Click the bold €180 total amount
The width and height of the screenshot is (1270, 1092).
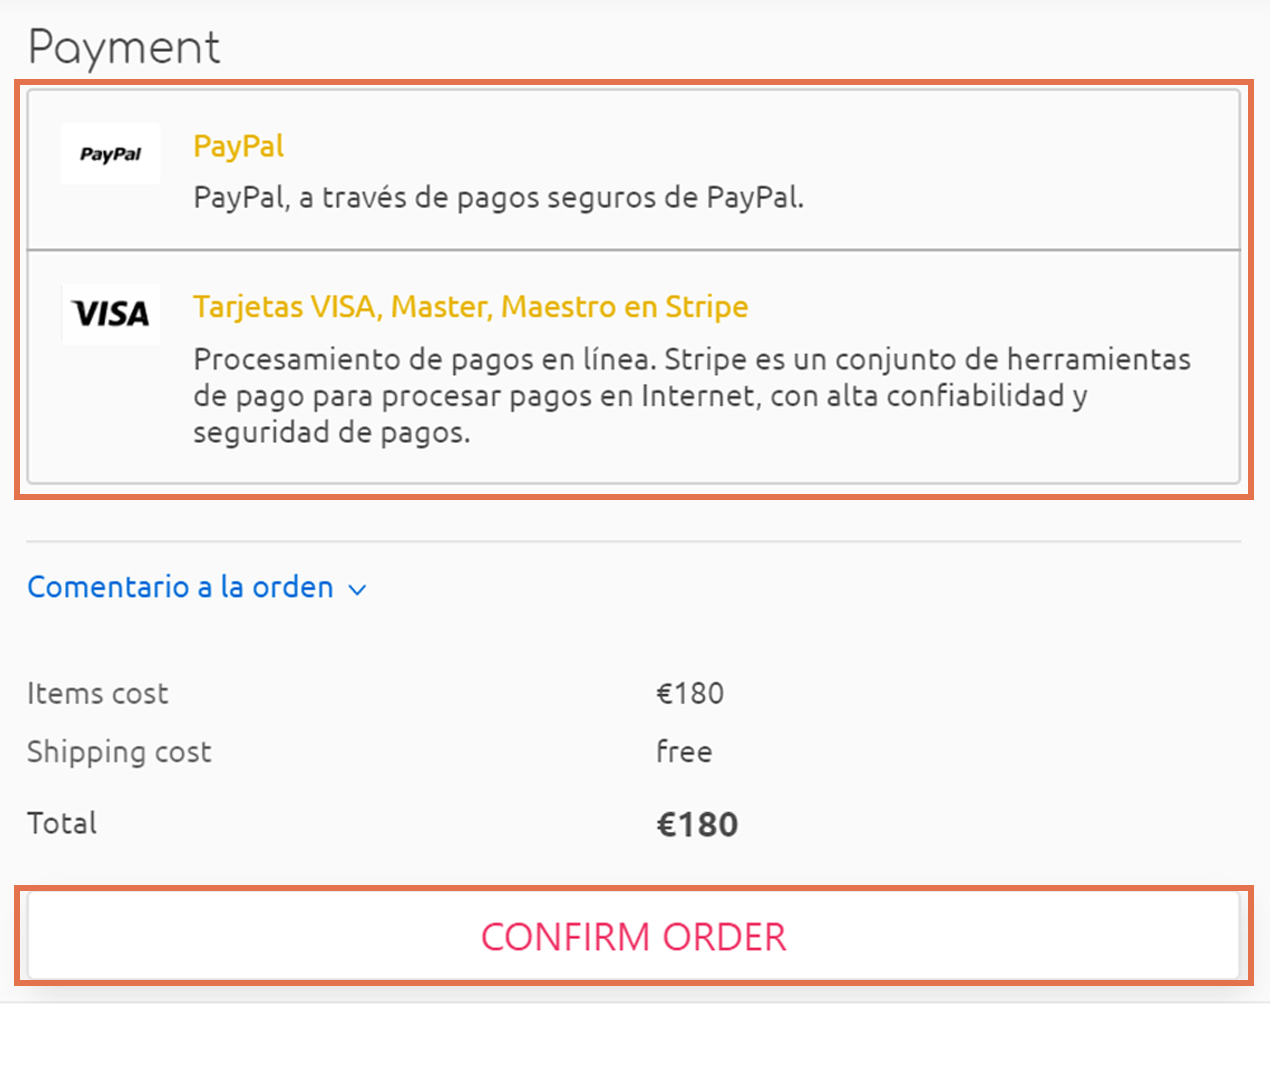pyautogui.click(x=697, y=825)
